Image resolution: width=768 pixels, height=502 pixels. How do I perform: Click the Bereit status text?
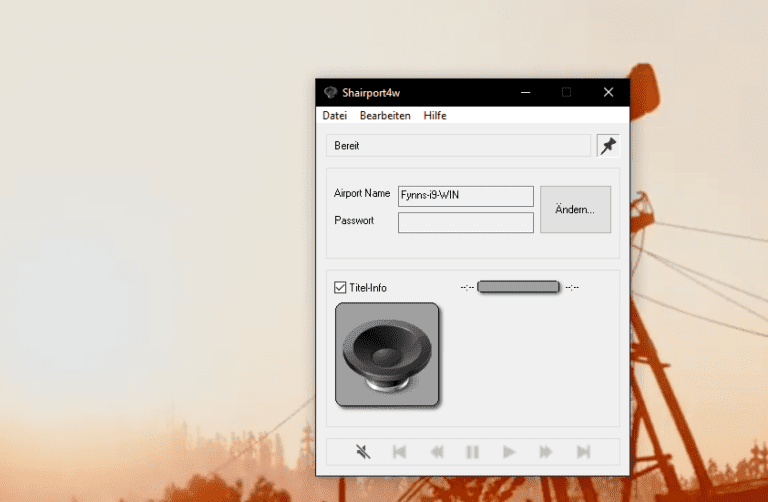coord(347,146)
